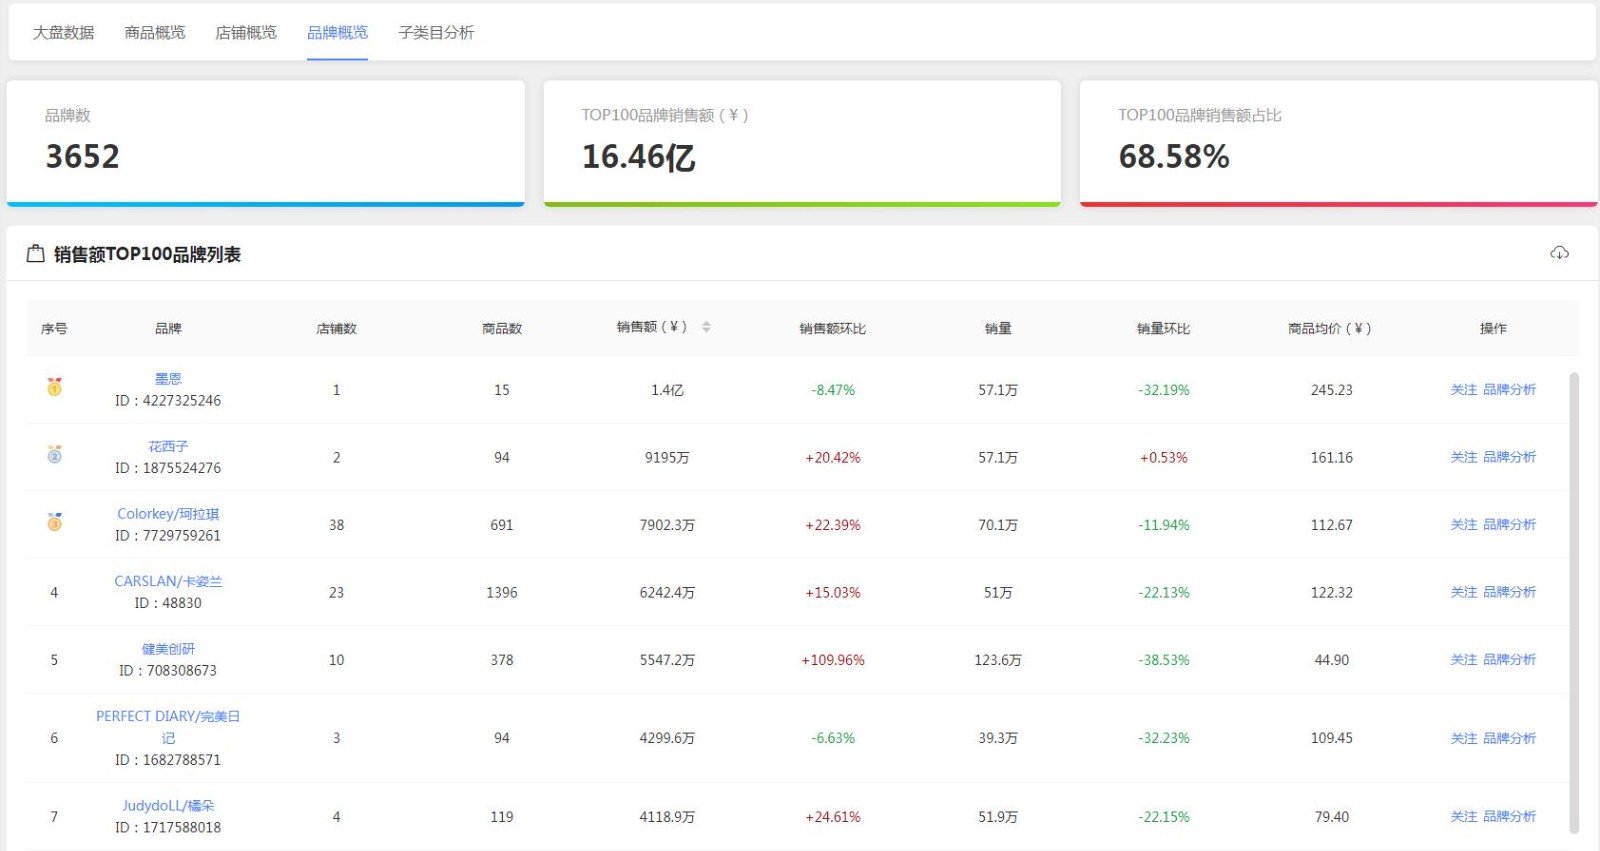
Task: Open 花西子 brand page
Action: [x=168, y=446]
